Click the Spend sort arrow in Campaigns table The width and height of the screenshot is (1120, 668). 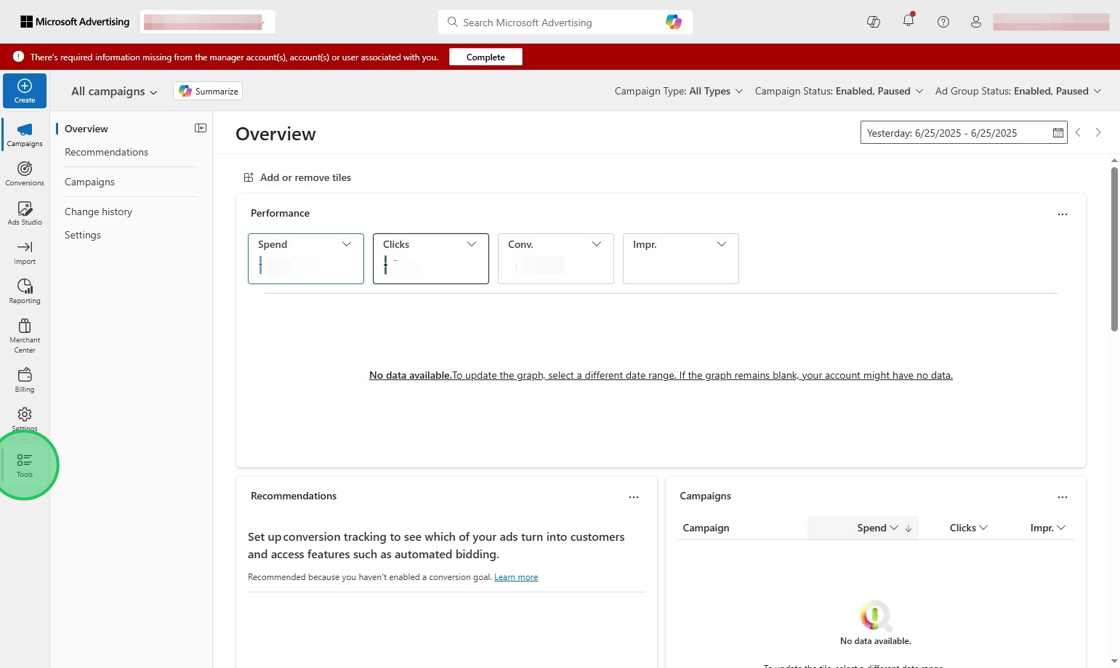909,529
